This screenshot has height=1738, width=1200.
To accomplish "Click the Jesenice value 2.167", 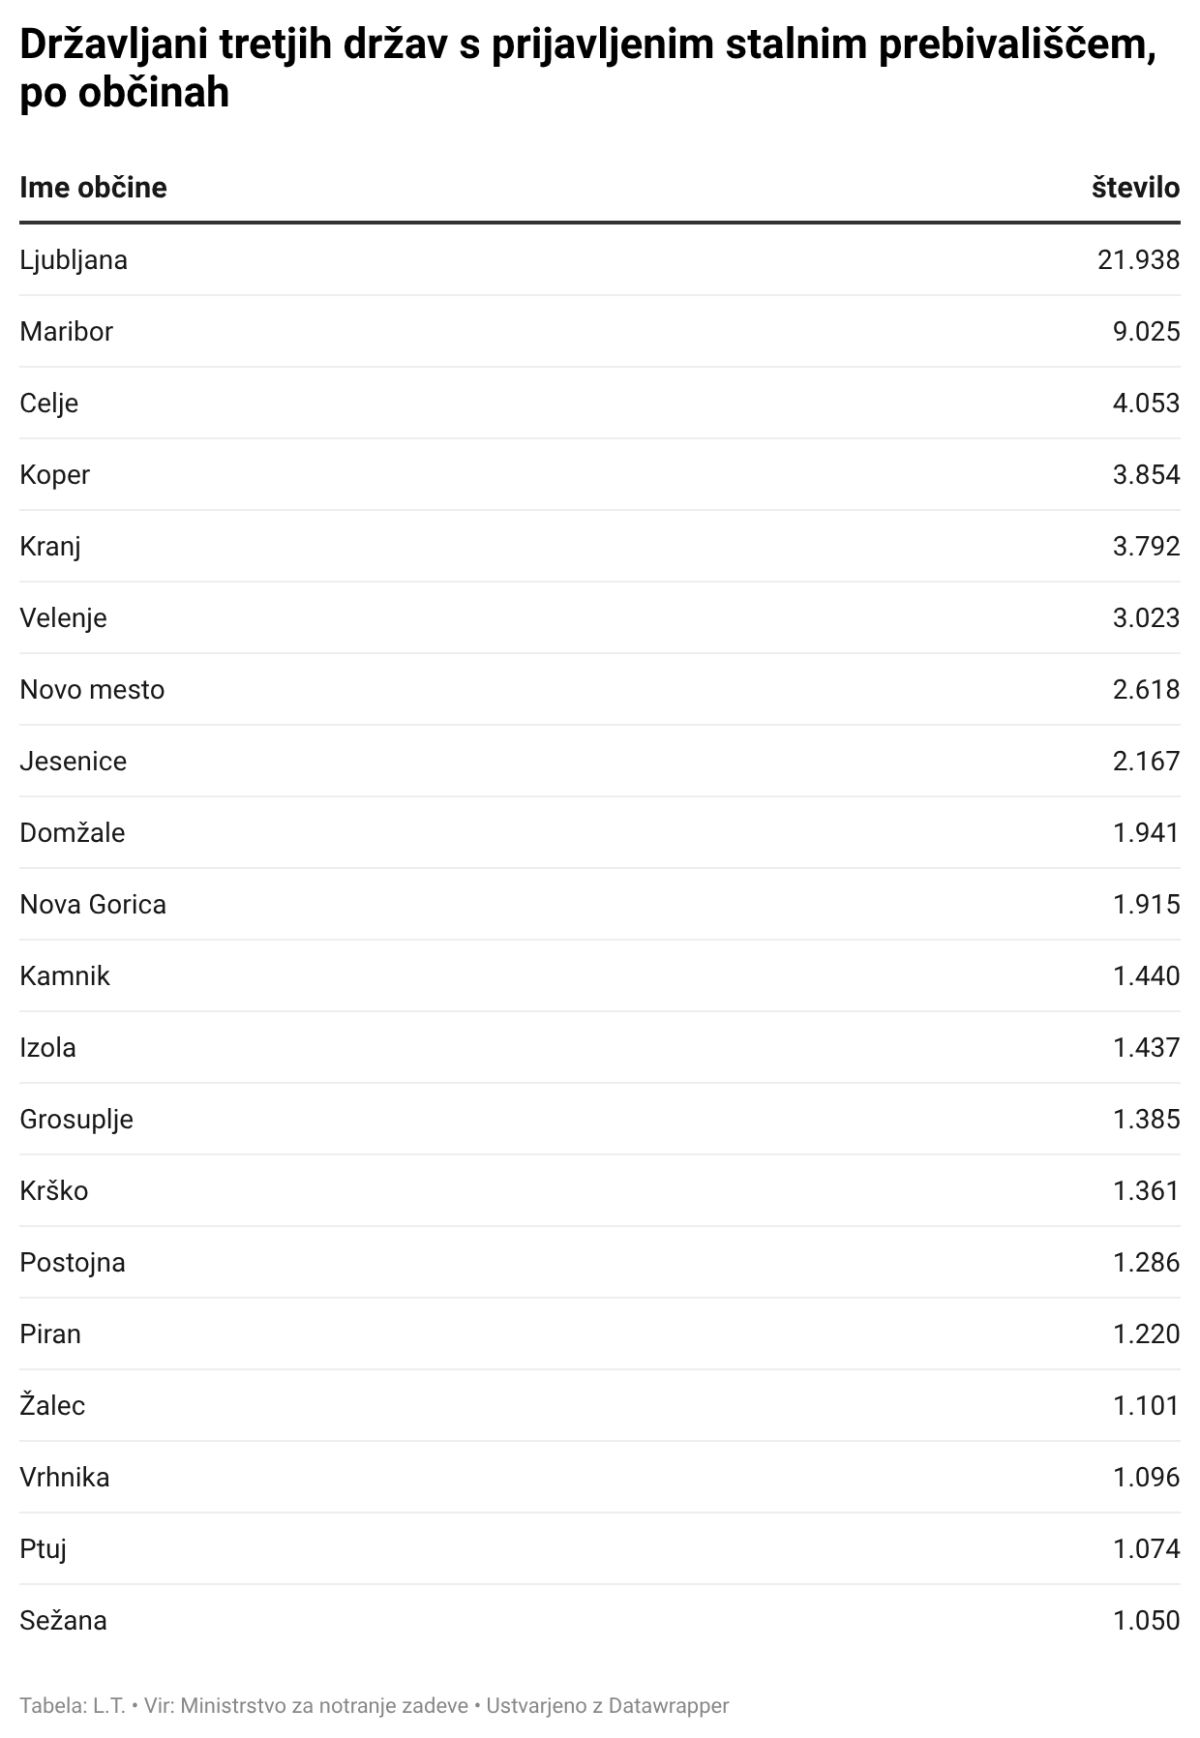I will pyautogui.click(x=1146, y=761).
